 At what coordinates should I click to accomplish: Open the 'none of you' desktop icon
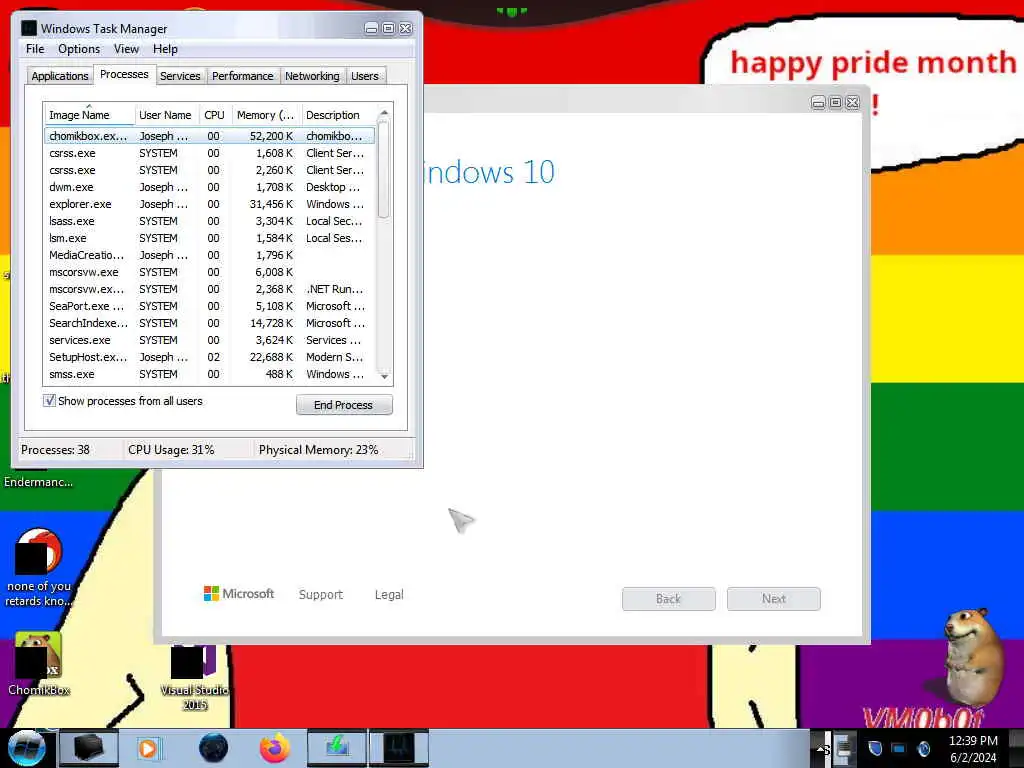[x=39, y=568]
